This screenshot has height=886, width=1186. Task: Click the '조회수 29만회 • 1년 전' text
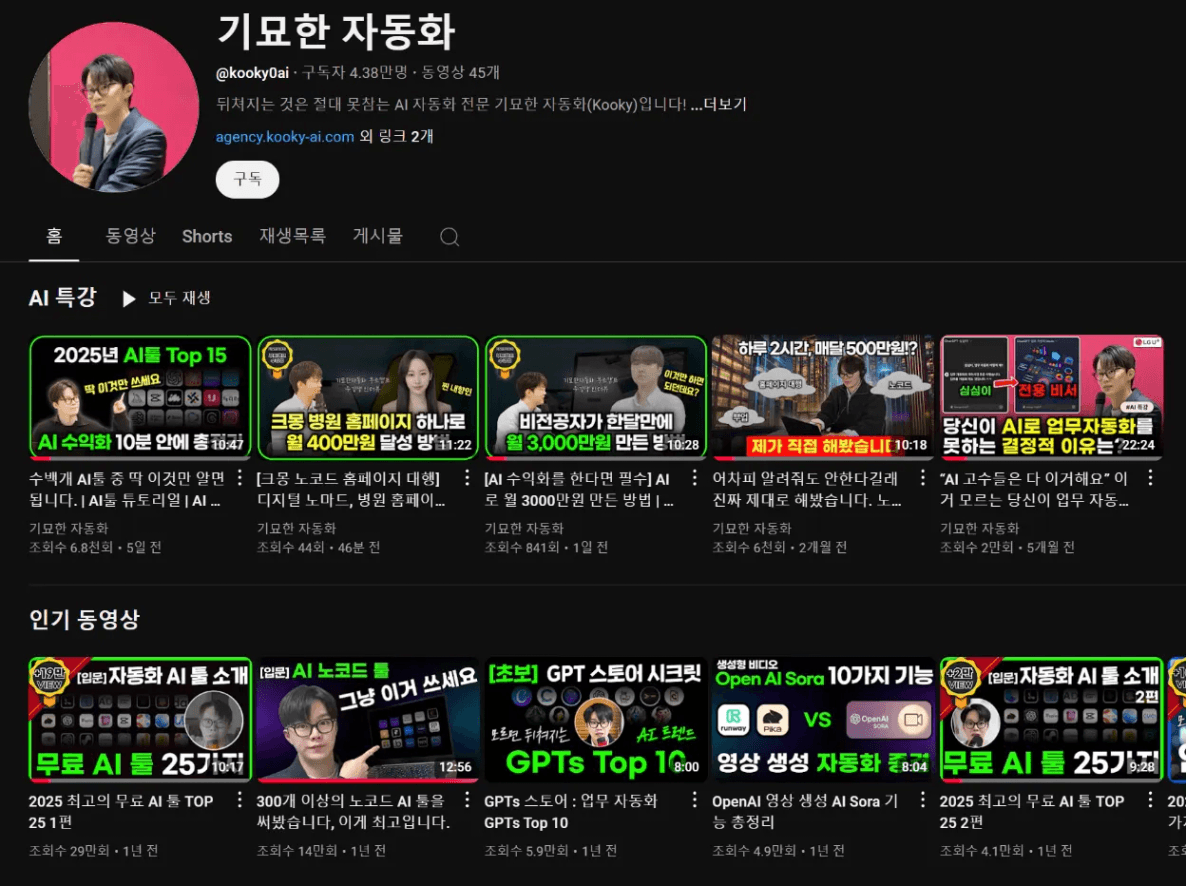pyautogui.click(x=93, y=850)
